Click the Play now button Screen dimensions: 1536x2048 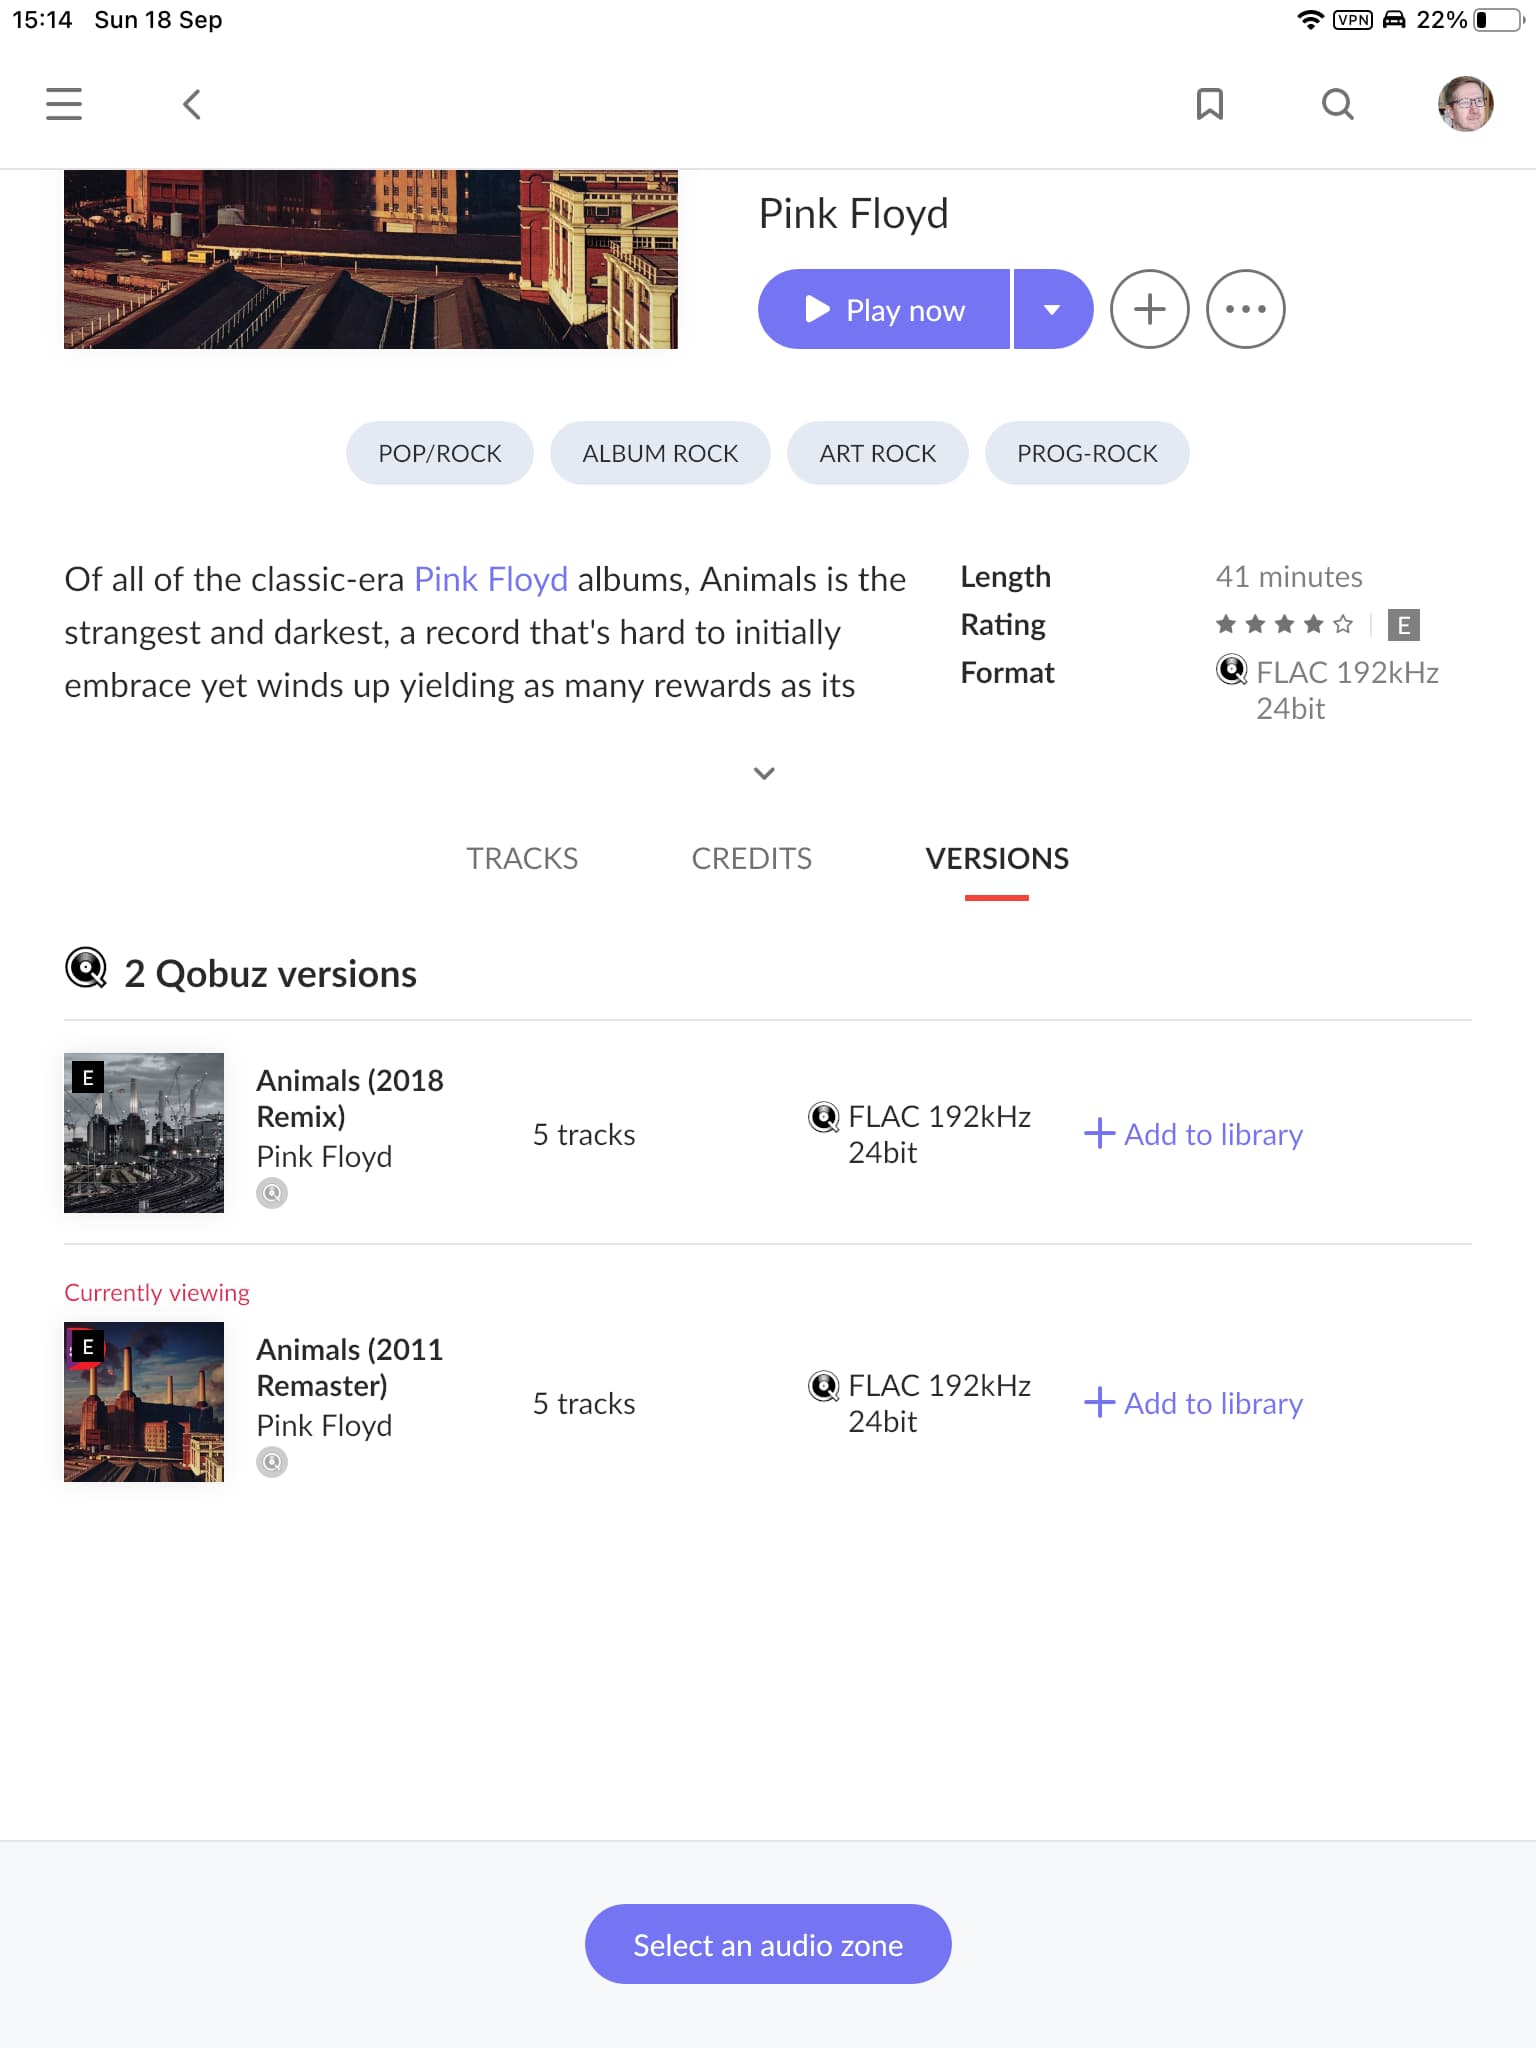(x=884, y=309)
